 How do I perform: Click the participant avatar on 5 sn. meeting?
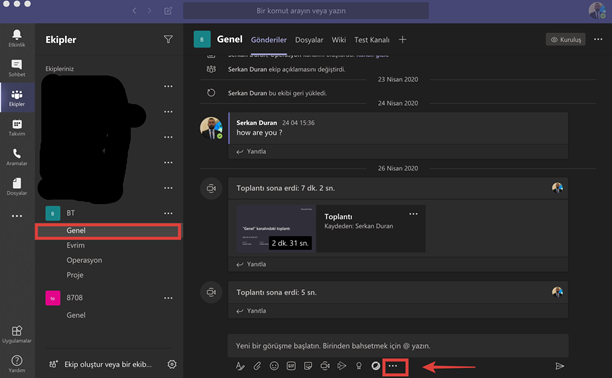pos(557,292)
